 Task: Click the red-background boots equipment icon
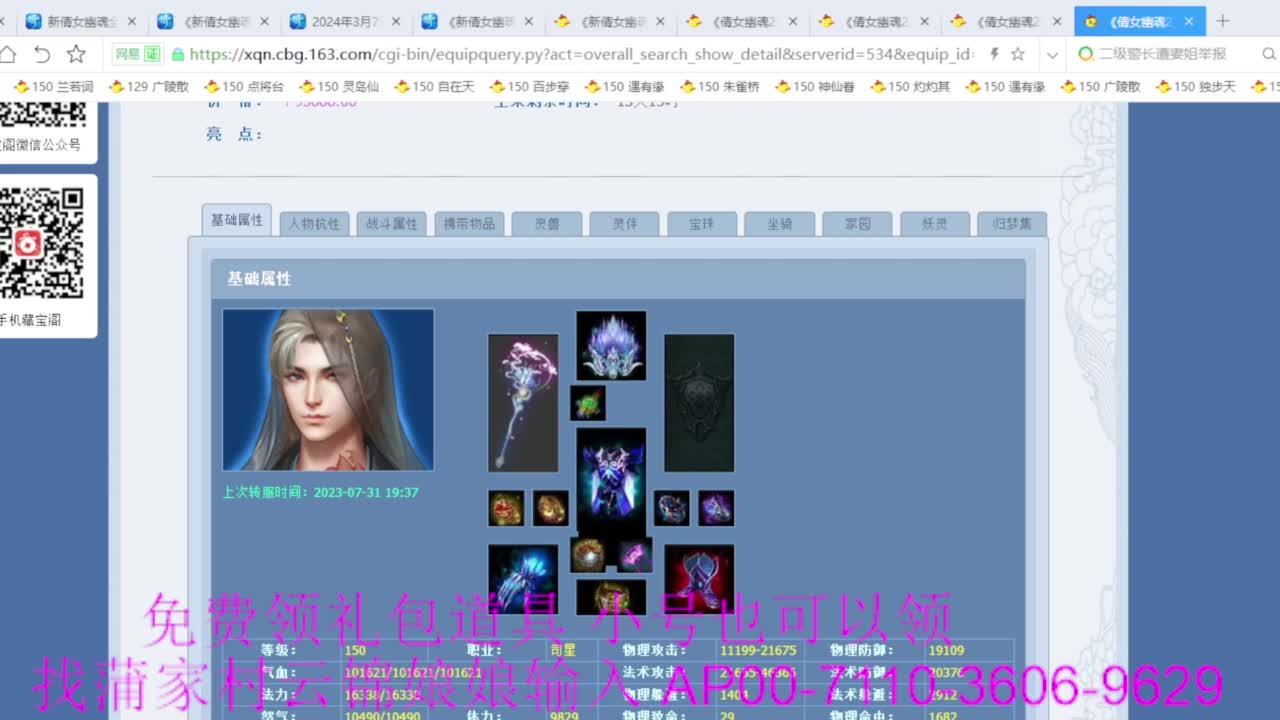(699, 577)
